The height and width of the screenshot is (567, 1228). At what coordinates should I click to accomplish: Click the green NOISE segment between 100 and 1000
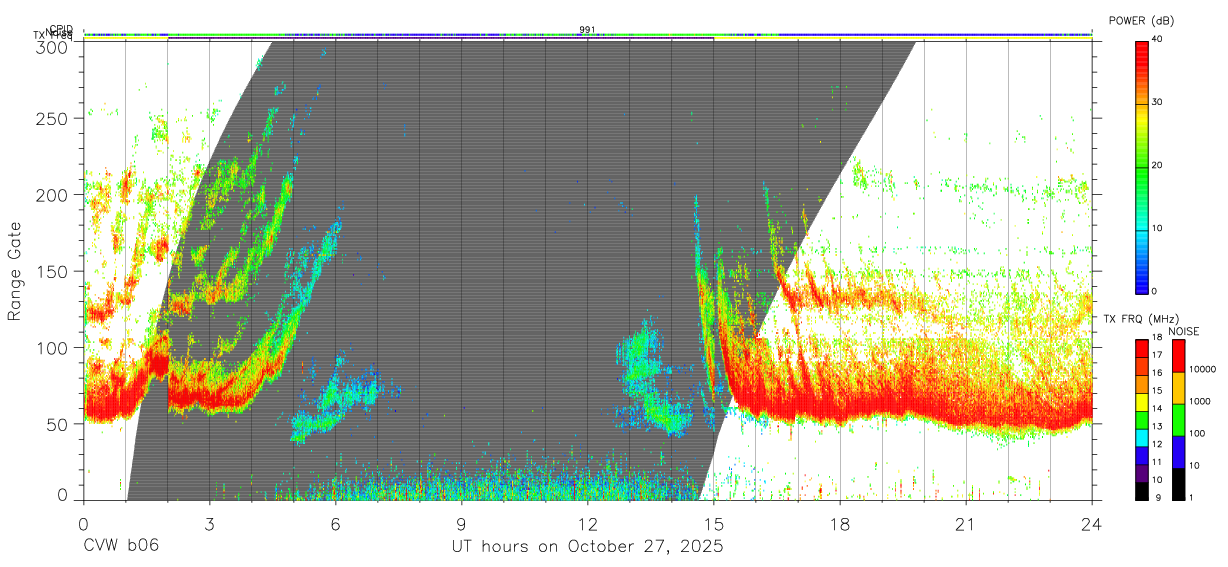(x=1177, y=420)
